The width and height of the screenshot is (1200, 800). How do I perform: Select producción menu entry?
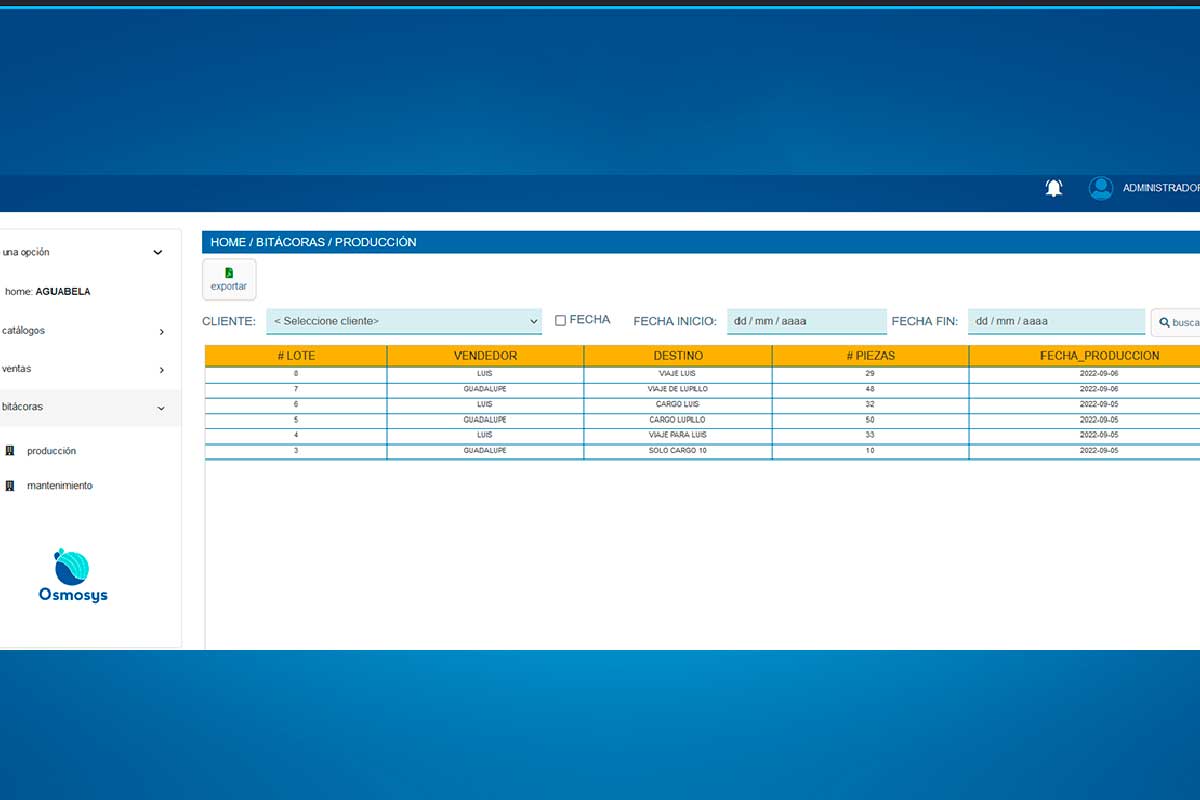pos(51,451)
